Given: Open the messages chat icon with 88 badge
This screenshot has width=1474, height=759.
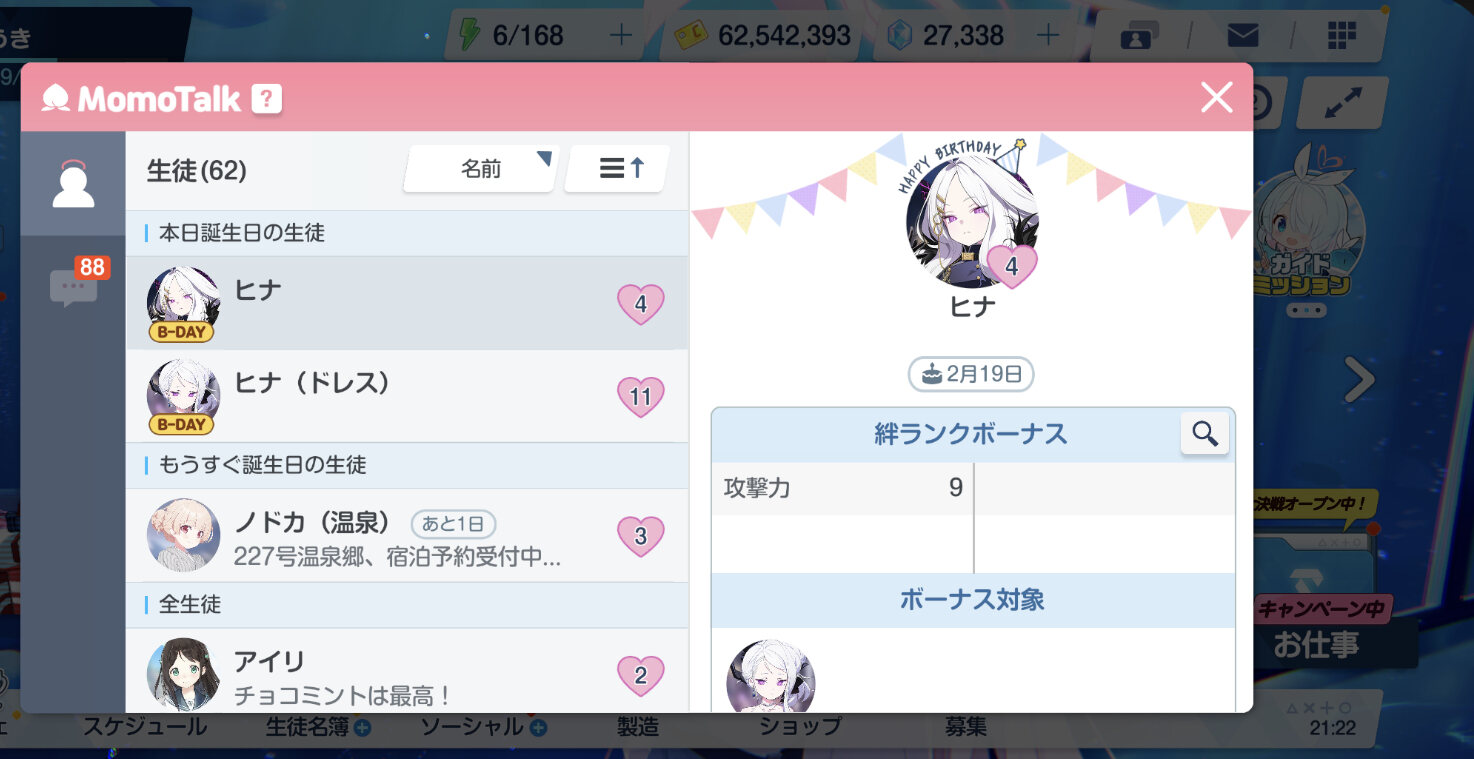Looking at the screenshot, I should click(x=73, y=286).
